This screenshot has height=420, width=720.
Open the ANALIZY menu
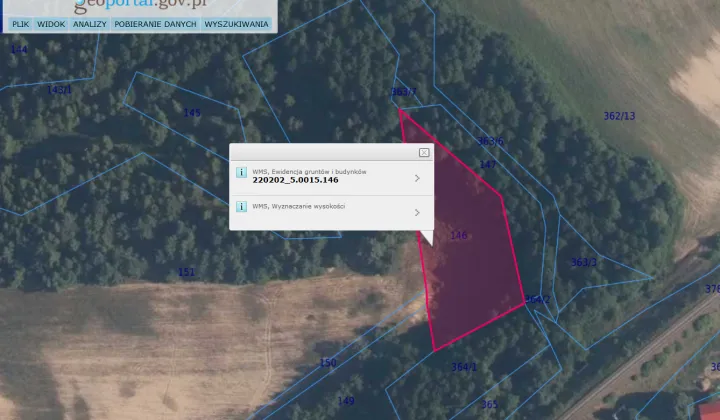90,24
